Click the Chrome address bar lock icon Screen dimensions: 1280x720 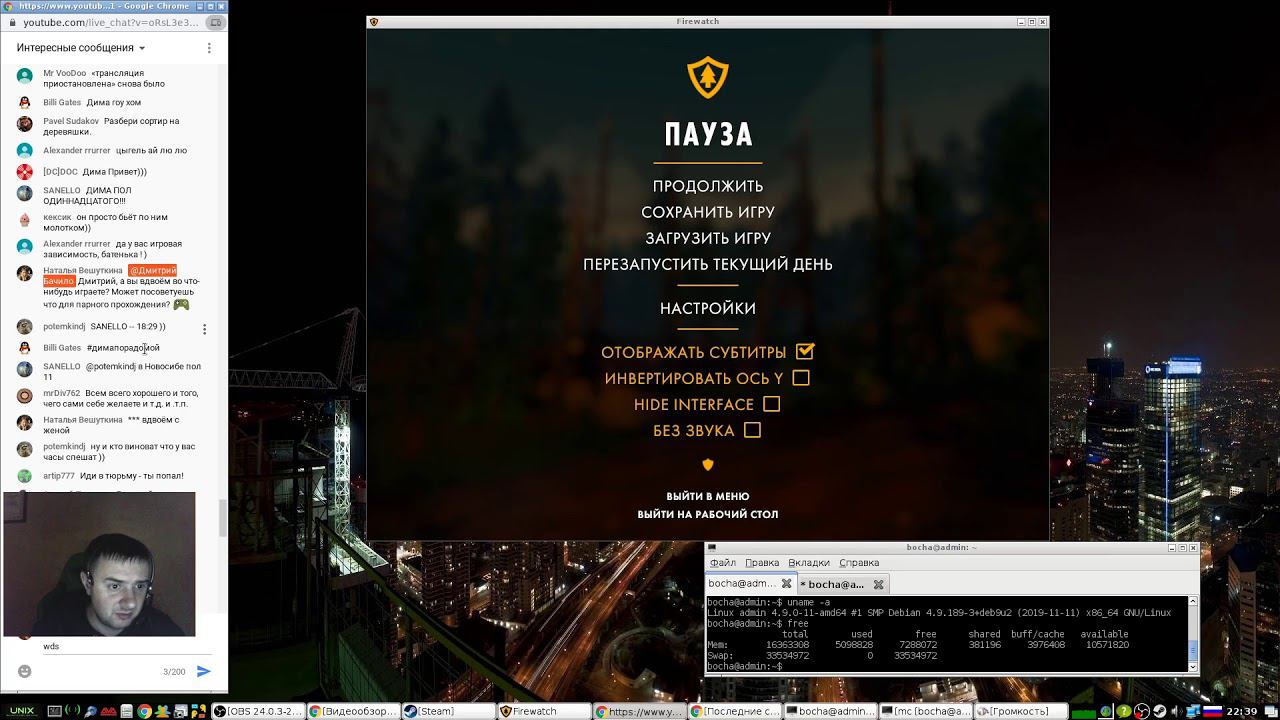click(x=15, y=23)
